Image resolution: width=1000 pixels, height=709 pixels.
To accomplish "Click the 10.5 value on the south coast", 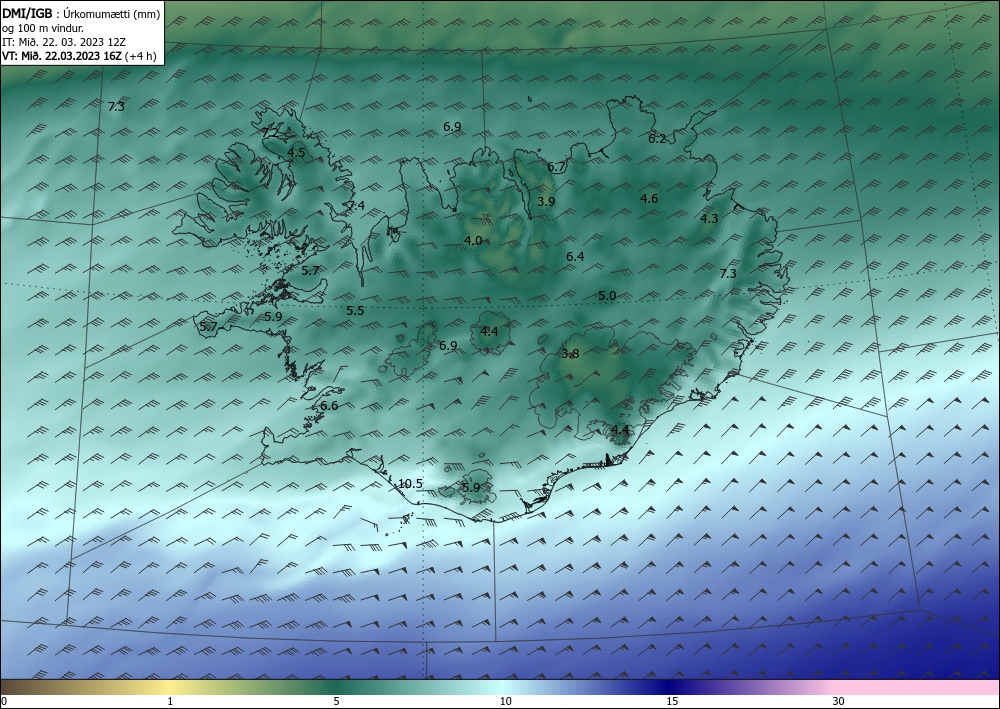I will click(x=410, y=484).
